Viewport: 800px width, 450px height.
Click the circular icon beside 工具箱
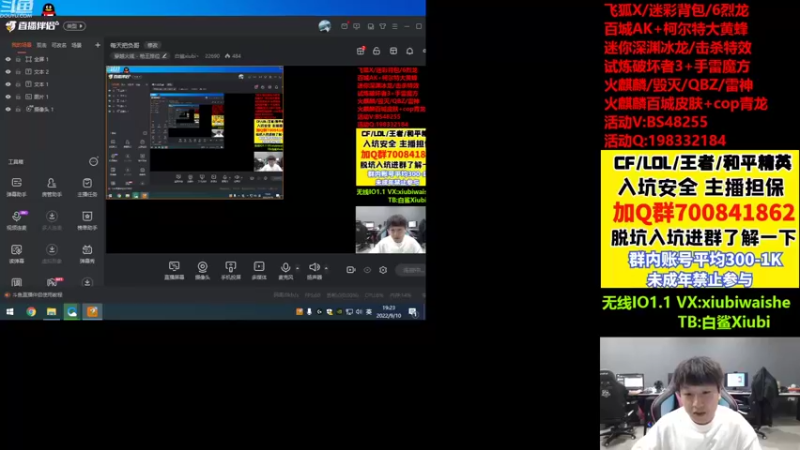(93, 162)
